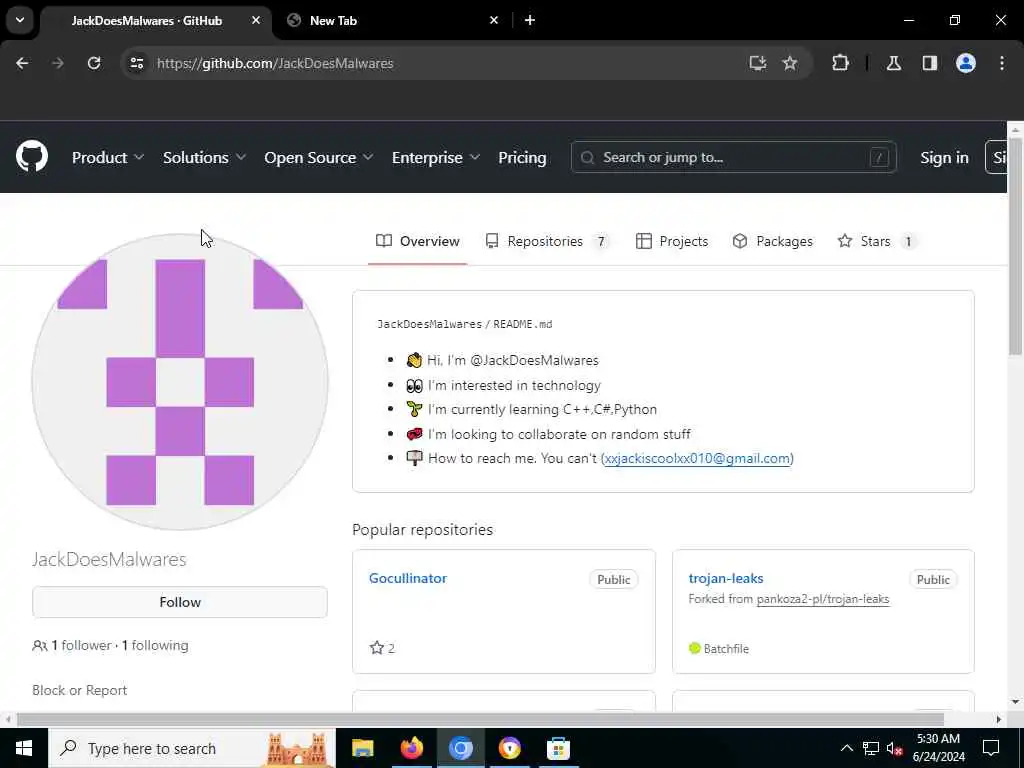The width and height of the screenshot is (1024, 768).
Task: Open the Extensions puzzle icon
Action: tap(840, 63)
